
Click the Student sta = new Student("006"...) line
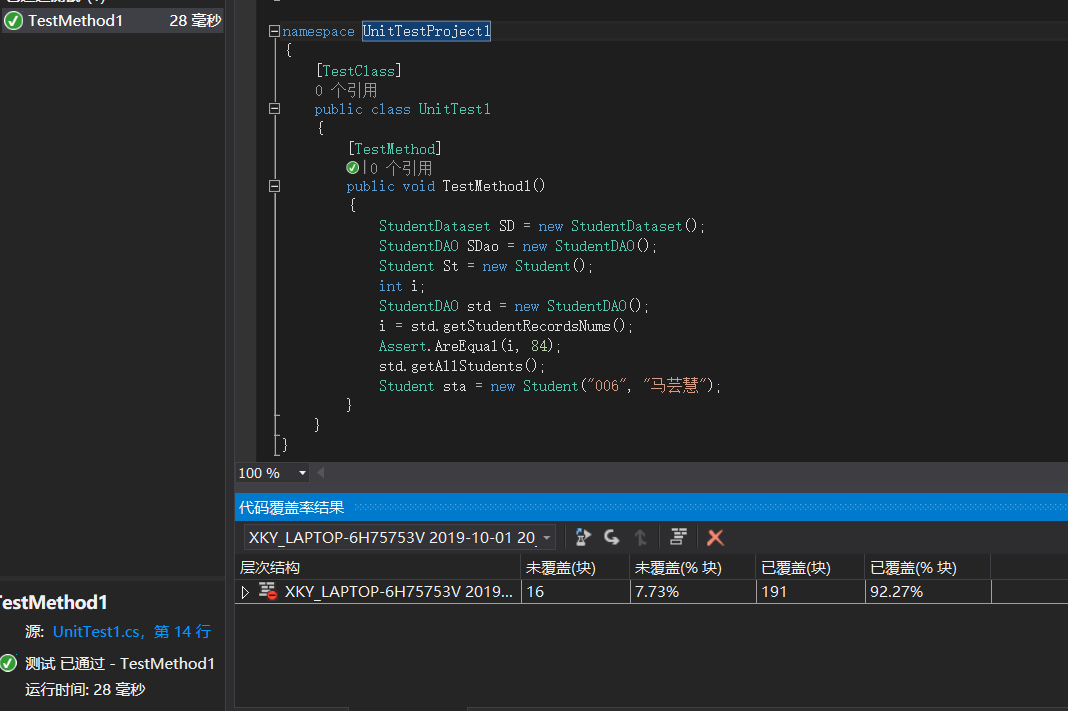[x=550, y=386]
